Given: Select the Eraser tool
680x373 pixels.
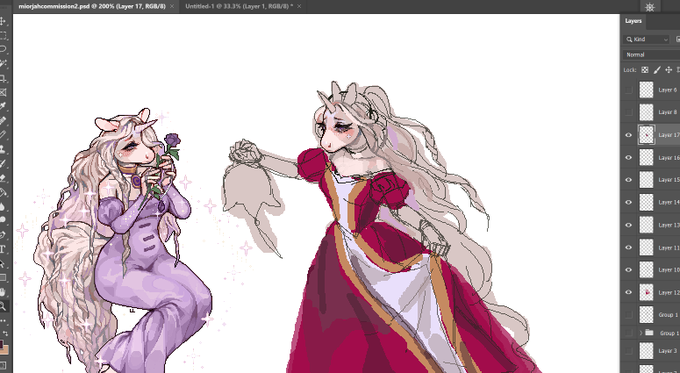Looking at the screenshot, I should point(3,178).
